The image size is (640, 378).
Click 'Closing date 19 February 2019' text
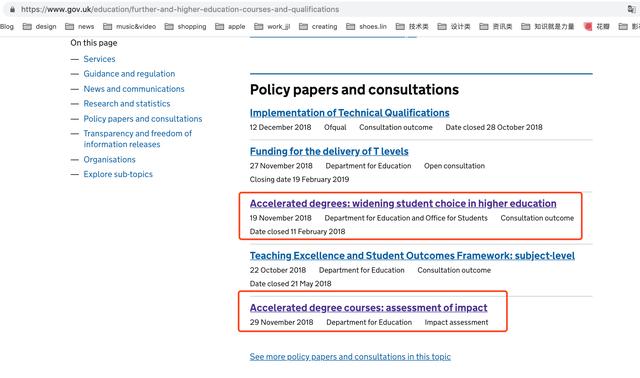[299, 180]
